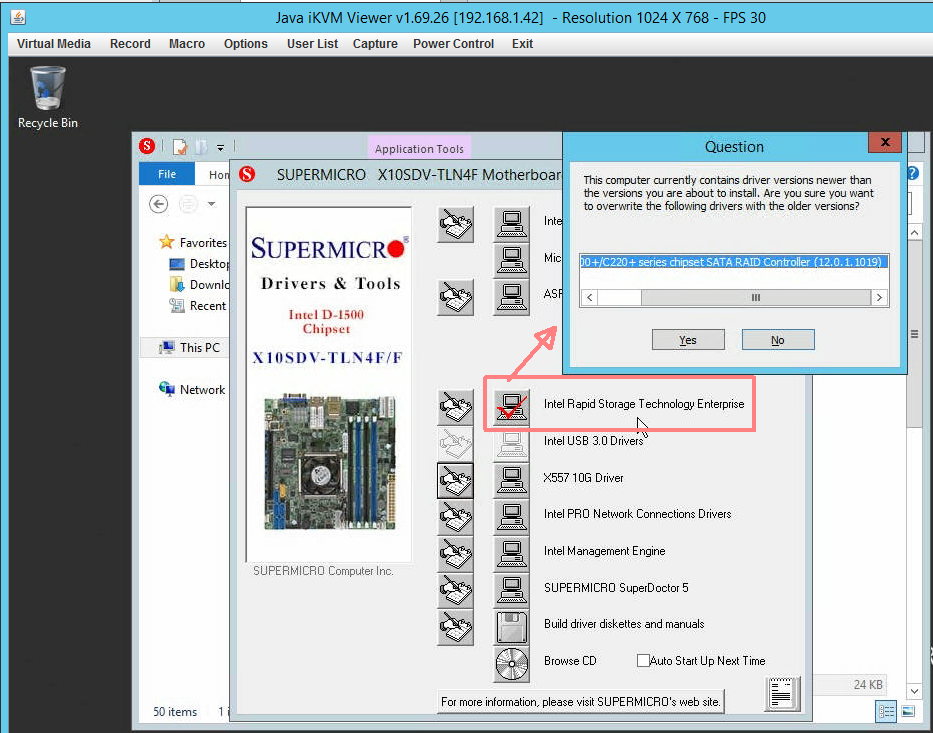The image size is (933, 733).
Task: Click the Build driver diskettes floppy icon
Action: pos(511,627)
